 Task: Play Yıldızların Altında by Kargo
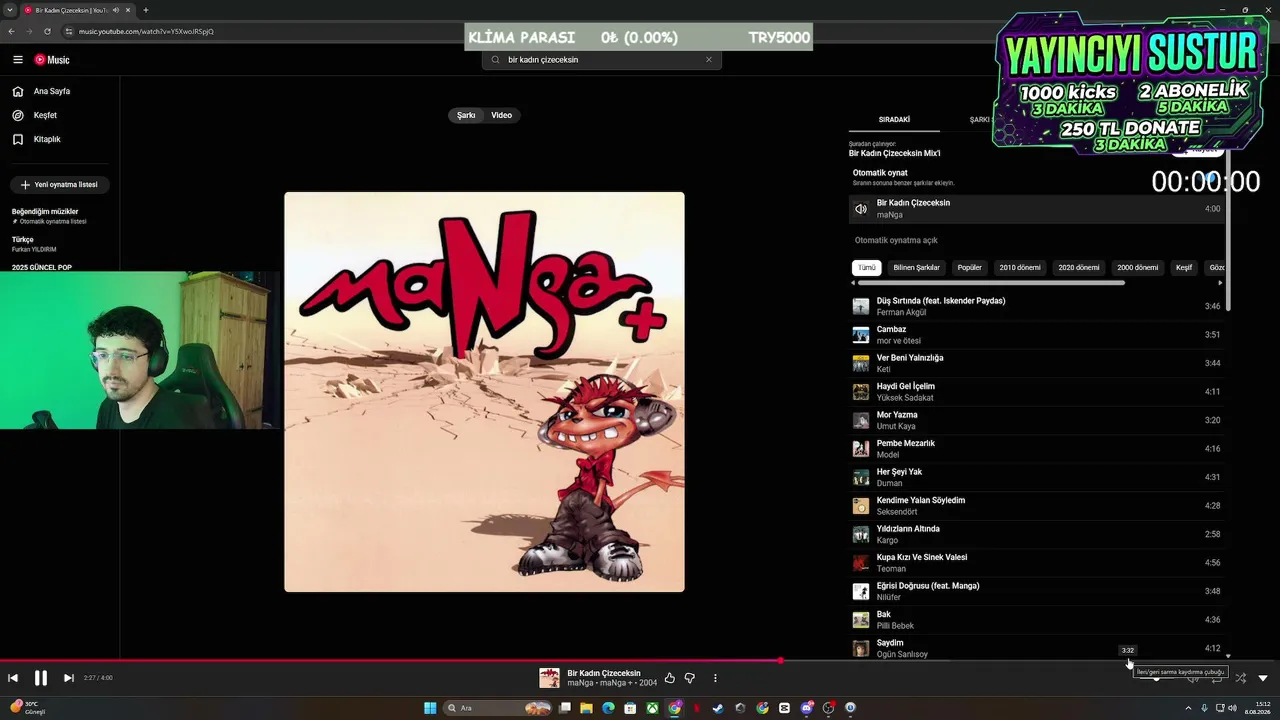tap(1036, 534)
